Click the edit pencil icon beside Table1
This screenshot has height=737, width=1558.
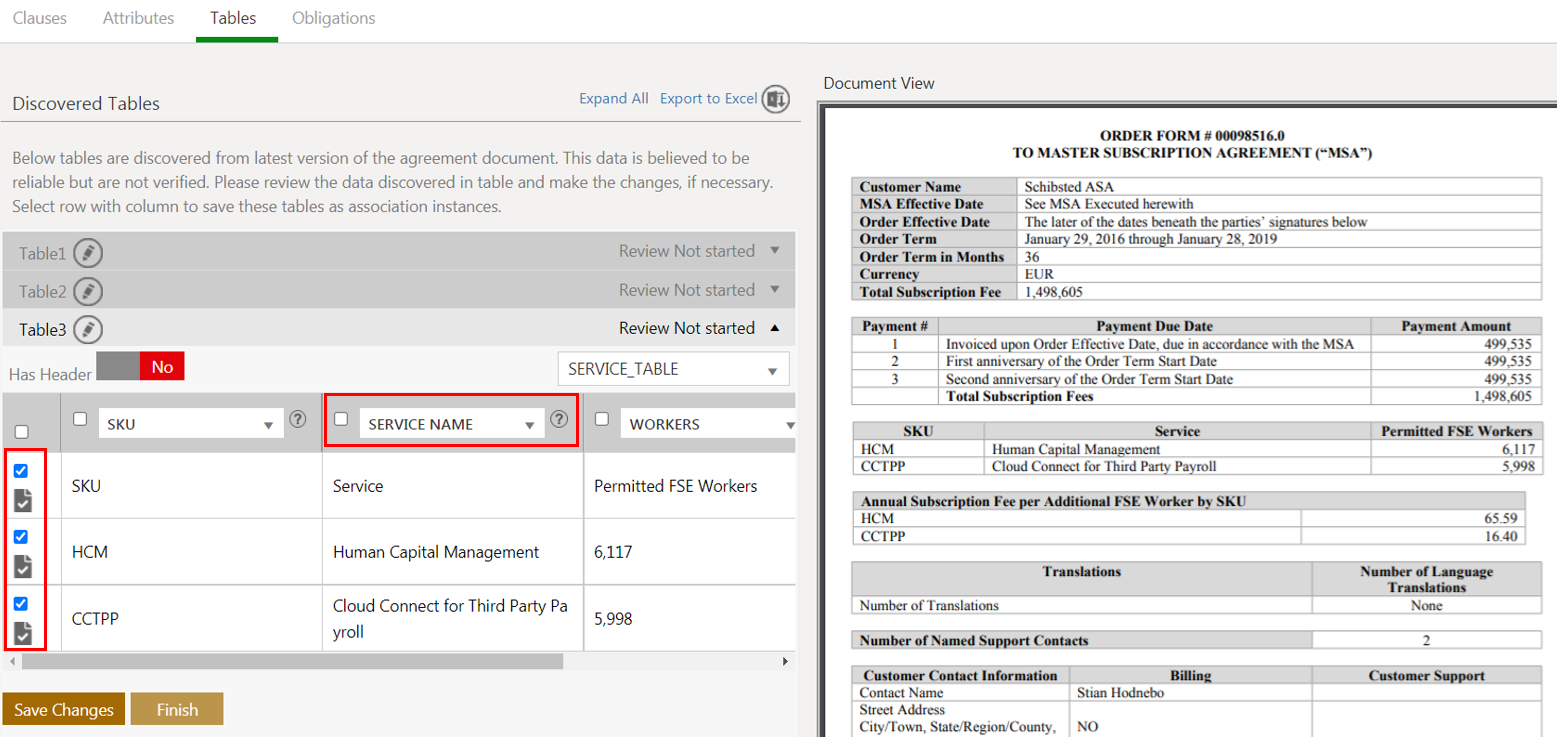(88, 252)
